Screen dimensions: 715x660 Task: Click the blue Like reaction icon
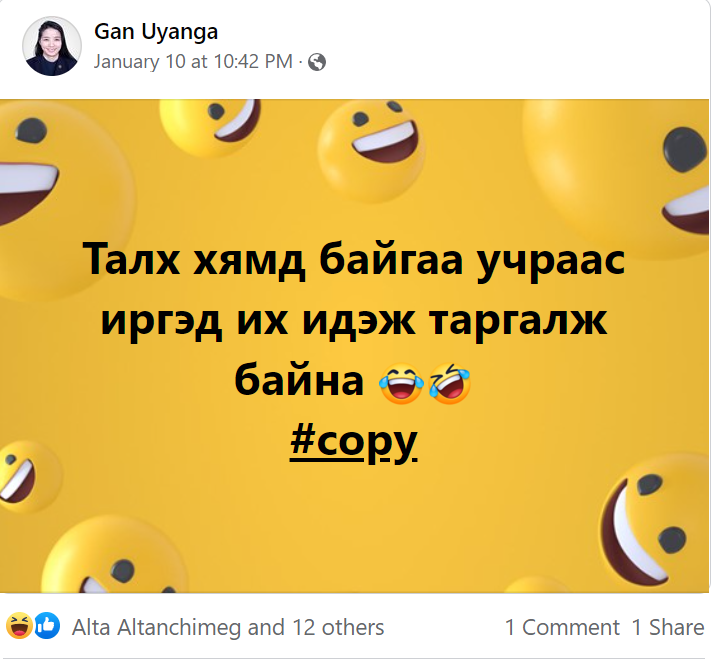click(47, 625)
